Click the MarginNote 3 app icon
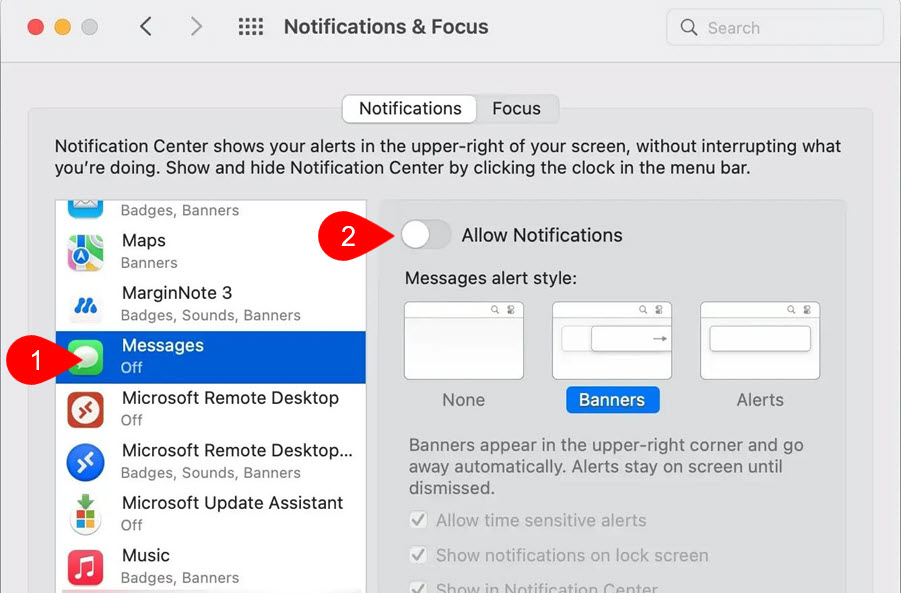Viewport: 901px width, 593px height. tap(86, 305)
